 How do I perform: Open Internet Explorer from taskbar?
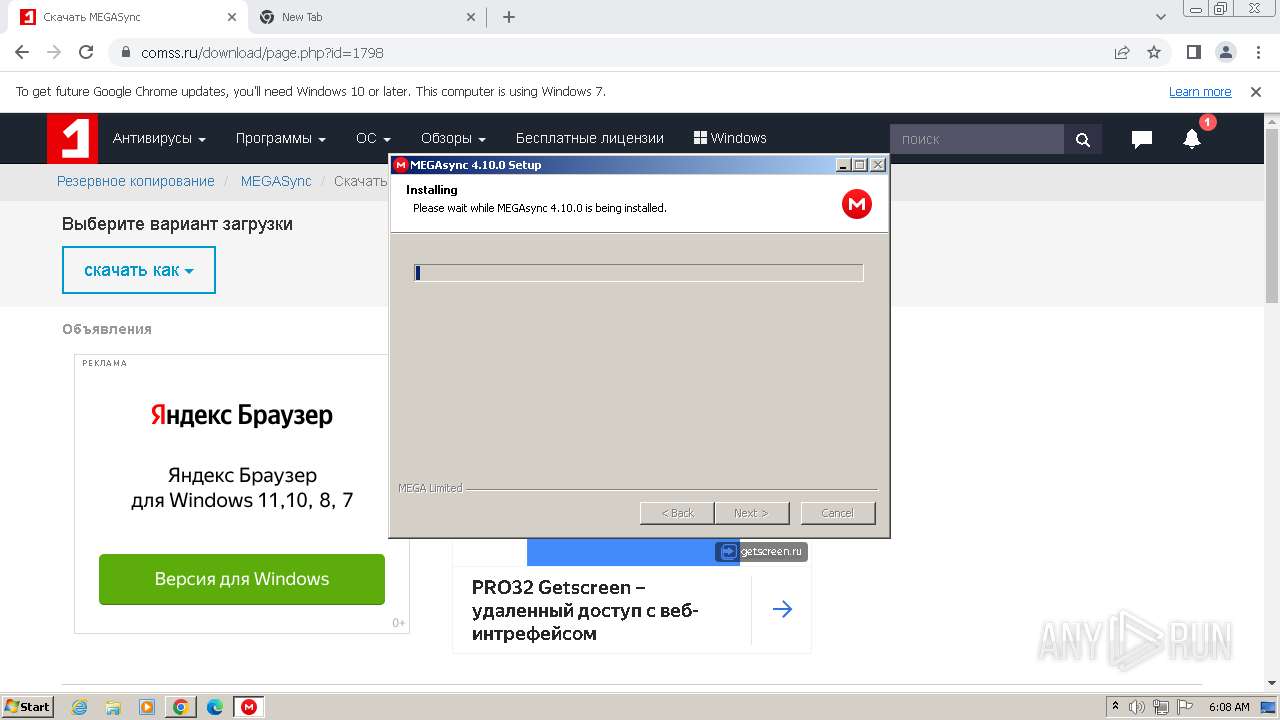79,707
